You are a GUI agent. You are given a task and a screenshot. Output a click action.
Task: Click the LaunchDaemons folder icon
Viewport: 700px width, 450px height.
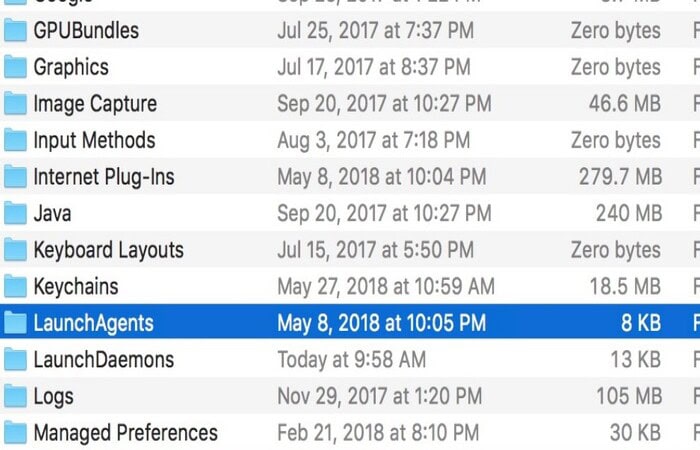(15, 360)
